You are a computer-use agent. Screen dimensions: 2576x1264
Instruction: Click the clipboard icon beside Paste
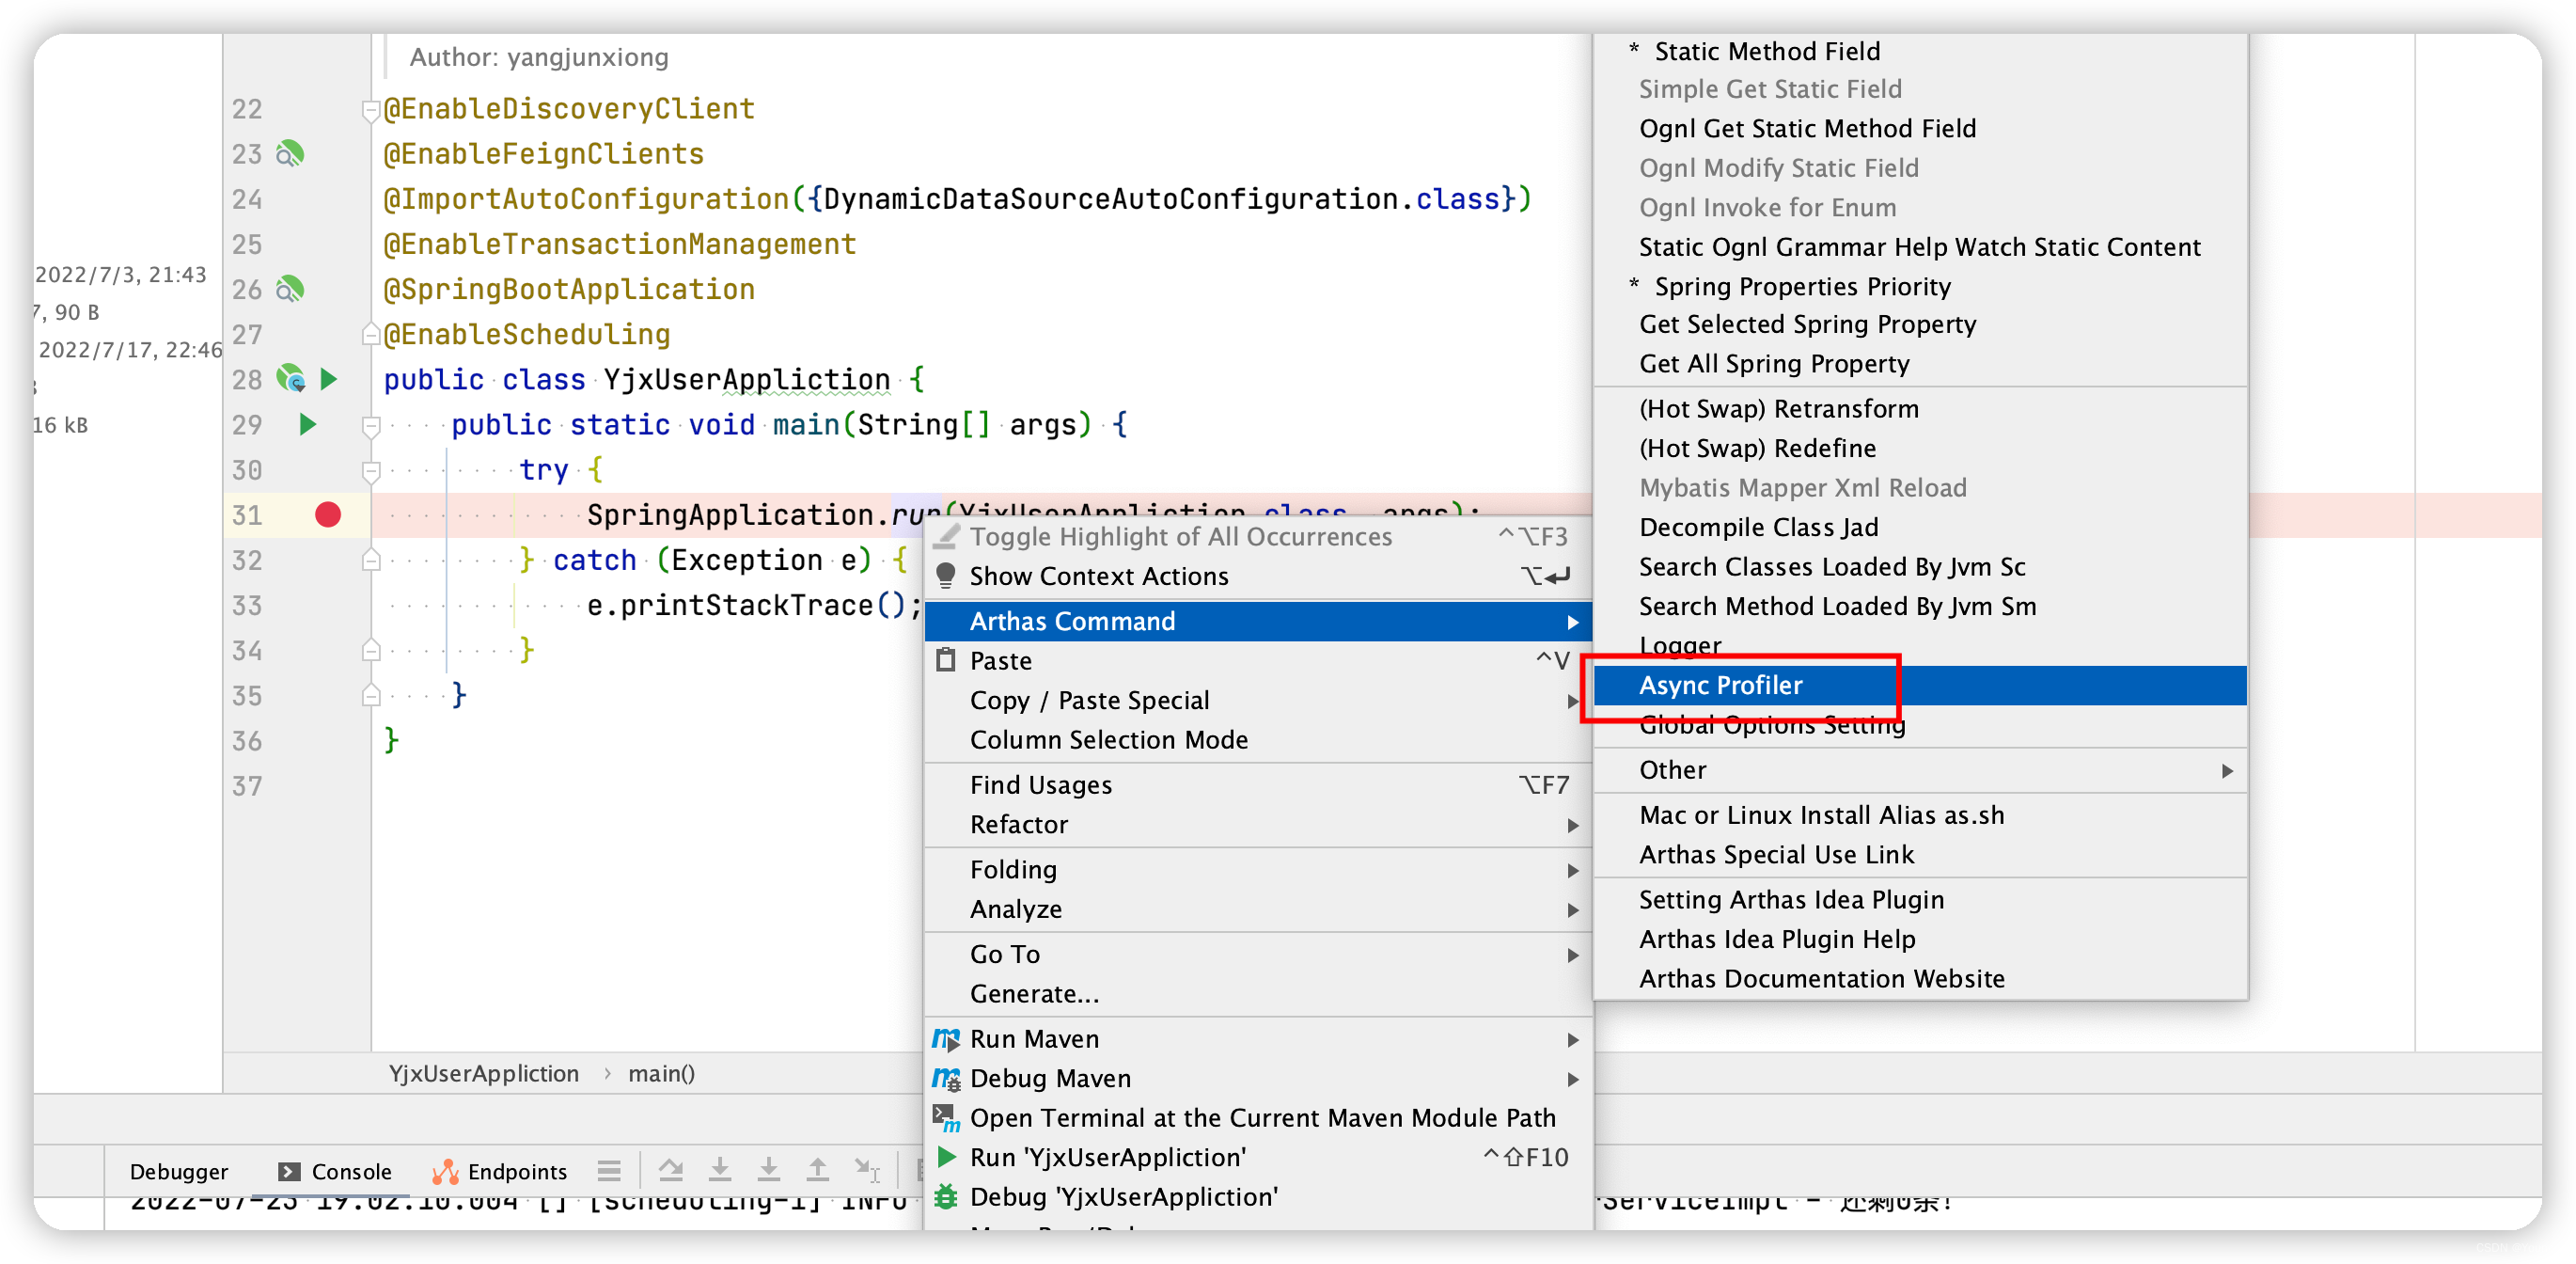pos(945,660)
